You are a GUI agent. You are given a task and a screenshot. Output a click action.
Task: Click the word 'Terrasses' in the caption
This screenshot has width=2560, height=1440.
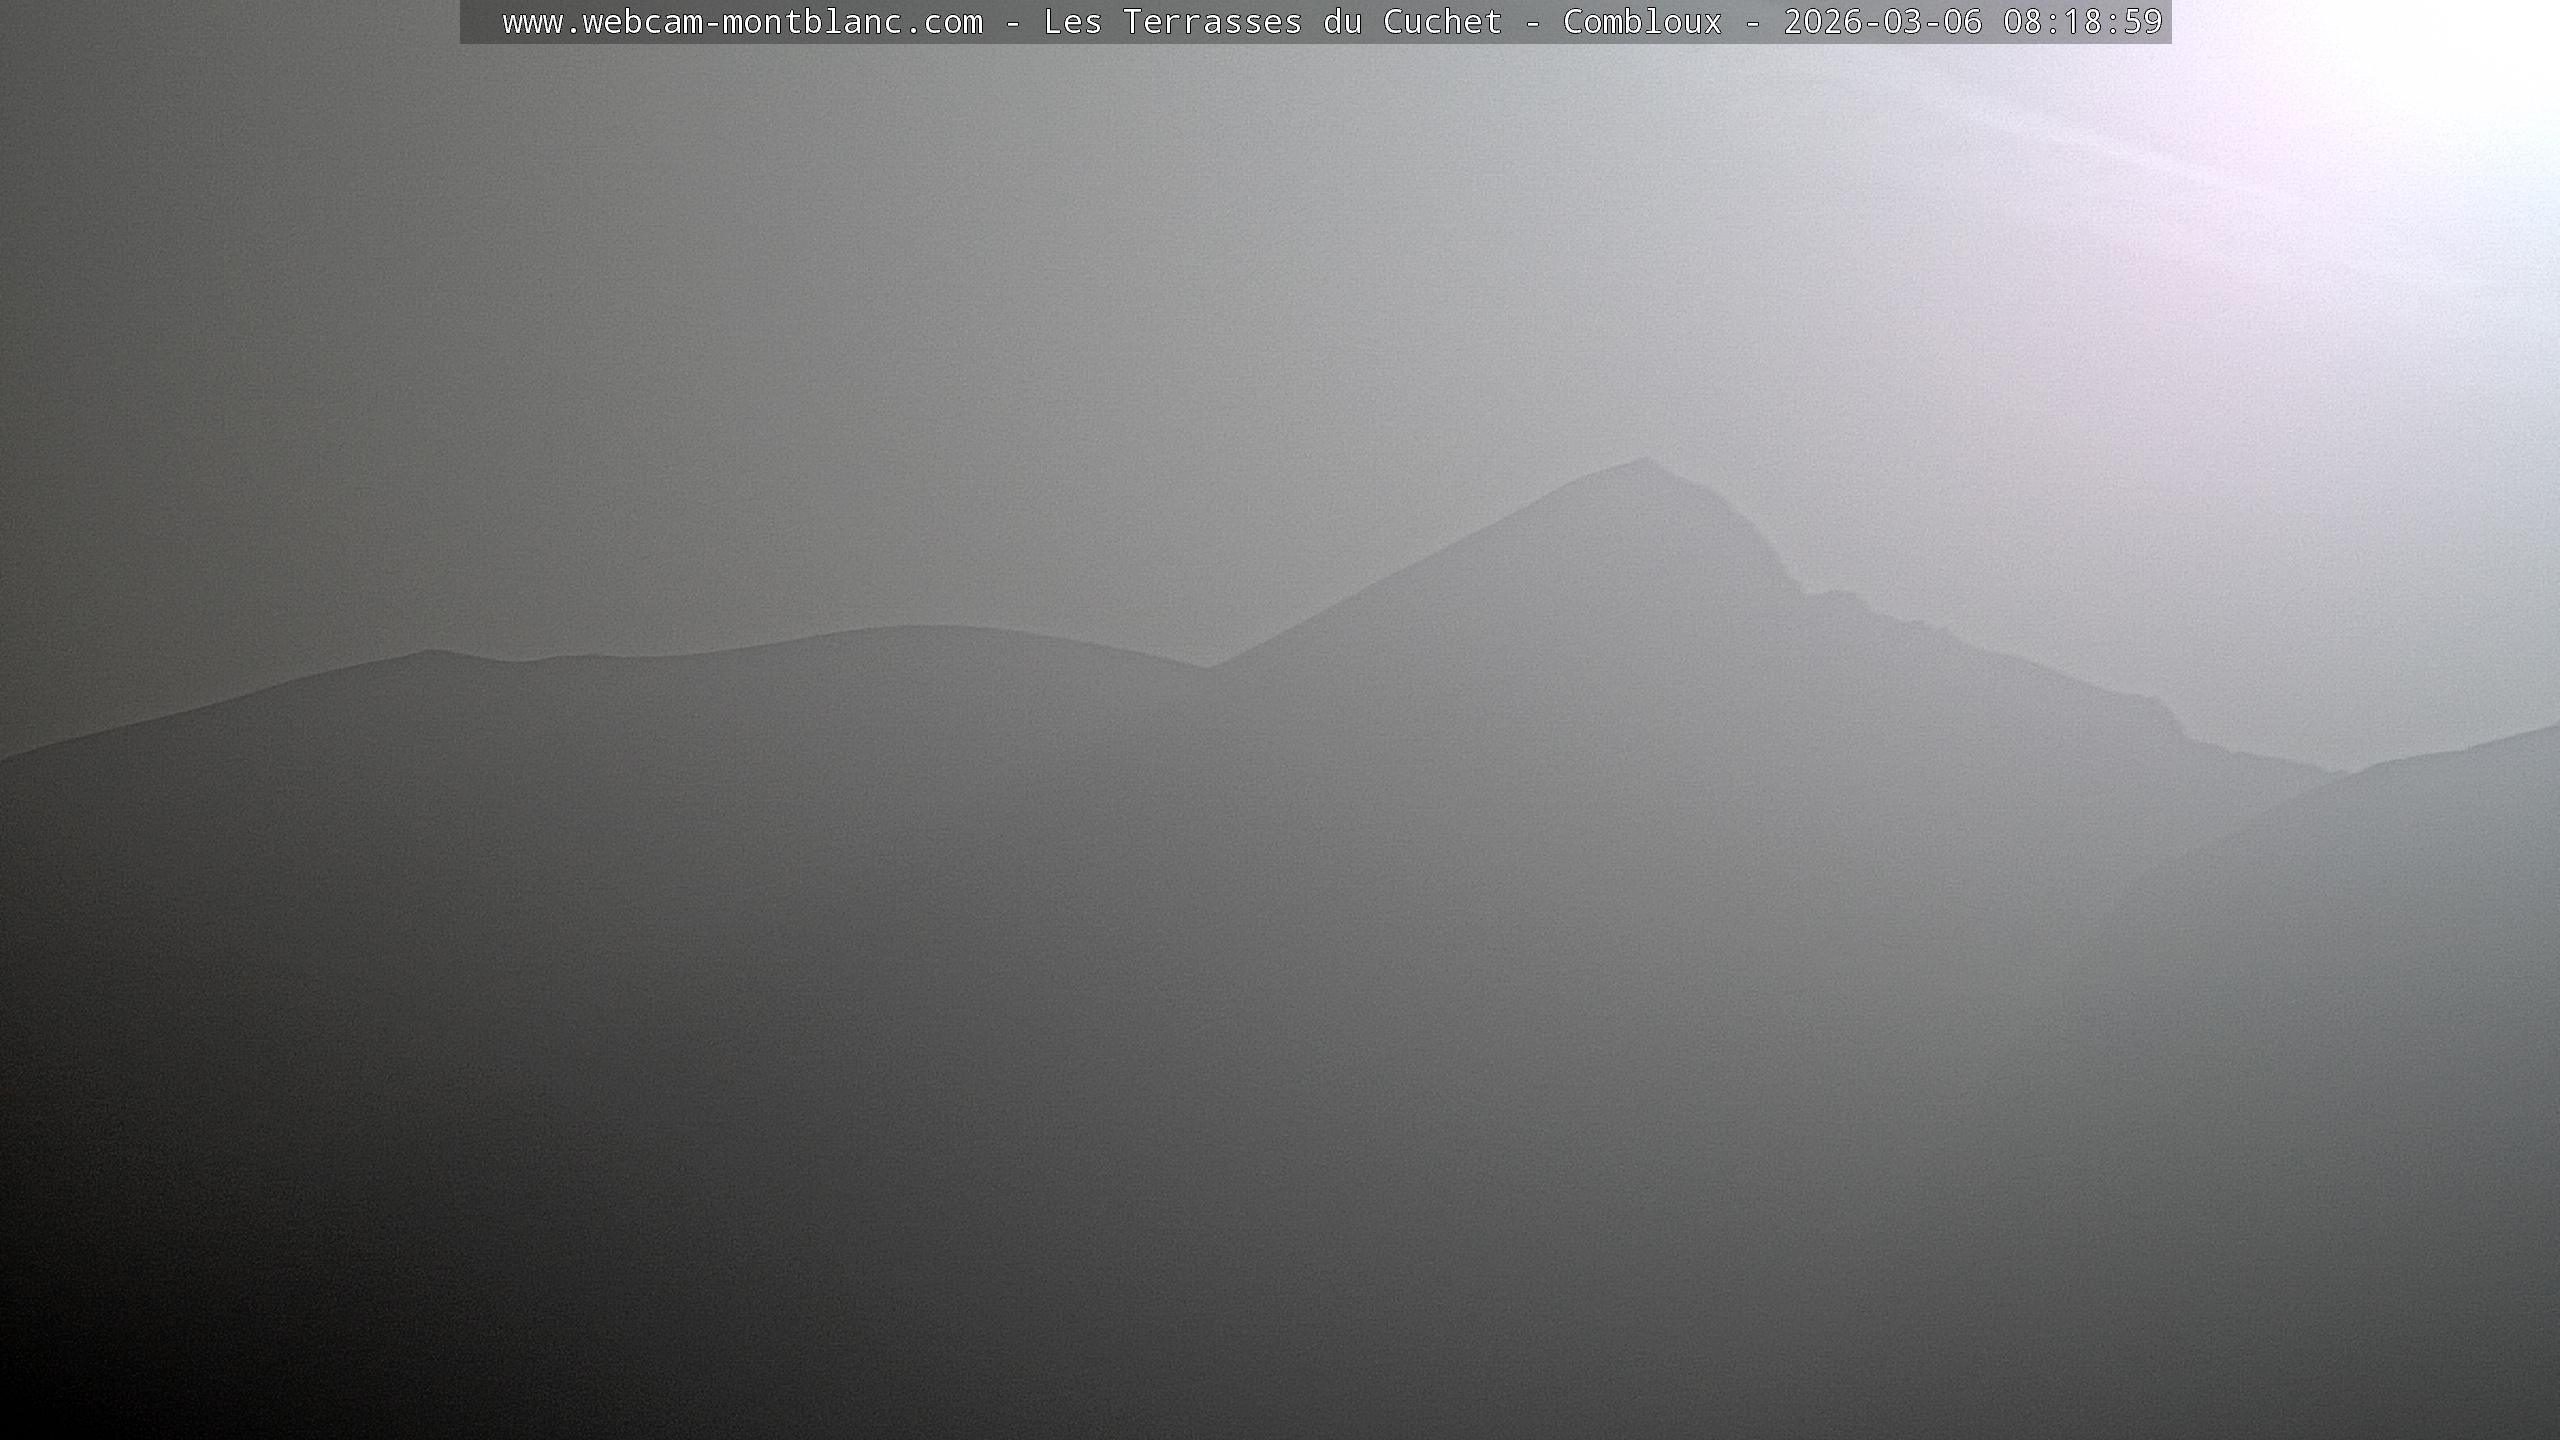coord(1212,22)
